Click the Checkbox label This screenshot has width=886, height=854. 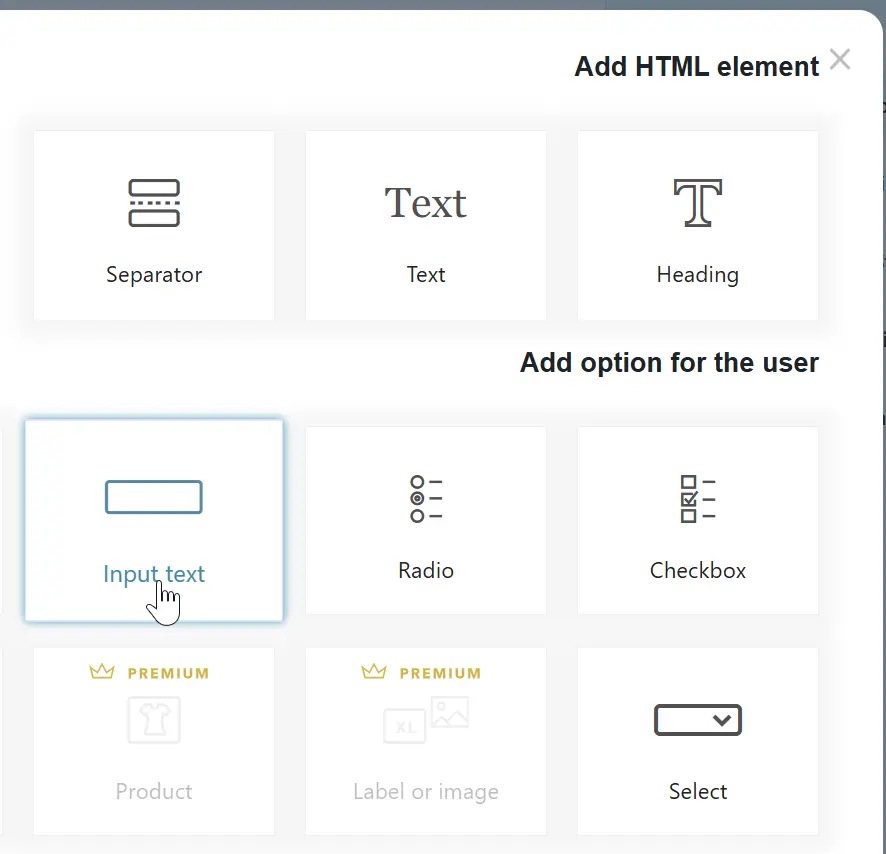click(698, 570)
